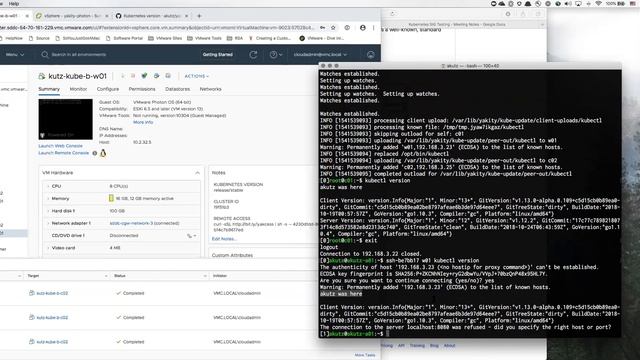Expand the Video card row

[48, 248]
